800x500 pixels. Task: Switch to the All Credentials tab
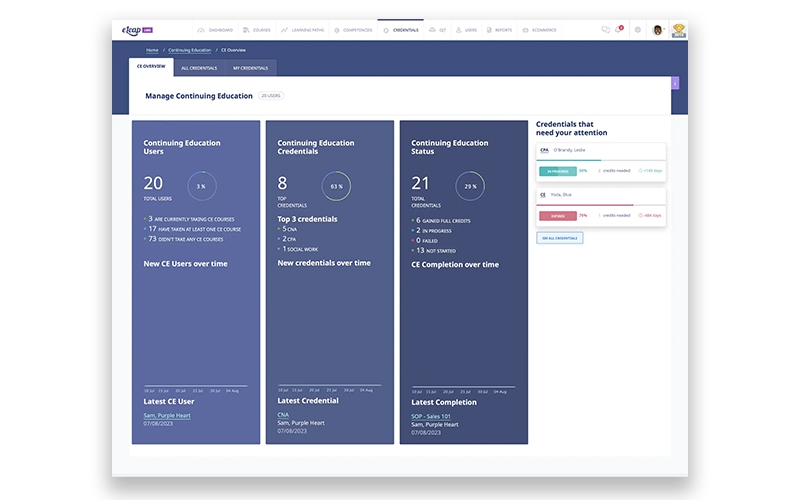tap(198, 67)
